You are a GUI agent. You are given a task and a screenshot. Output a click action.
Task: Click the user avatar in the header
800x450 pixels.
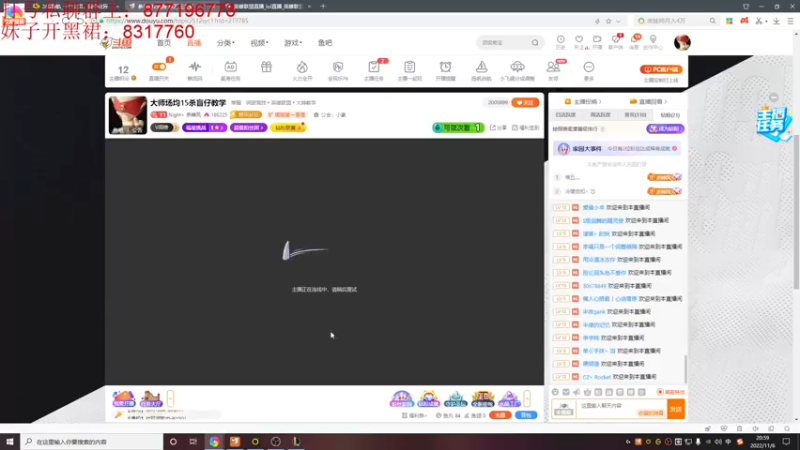click(x=682, y=42)
